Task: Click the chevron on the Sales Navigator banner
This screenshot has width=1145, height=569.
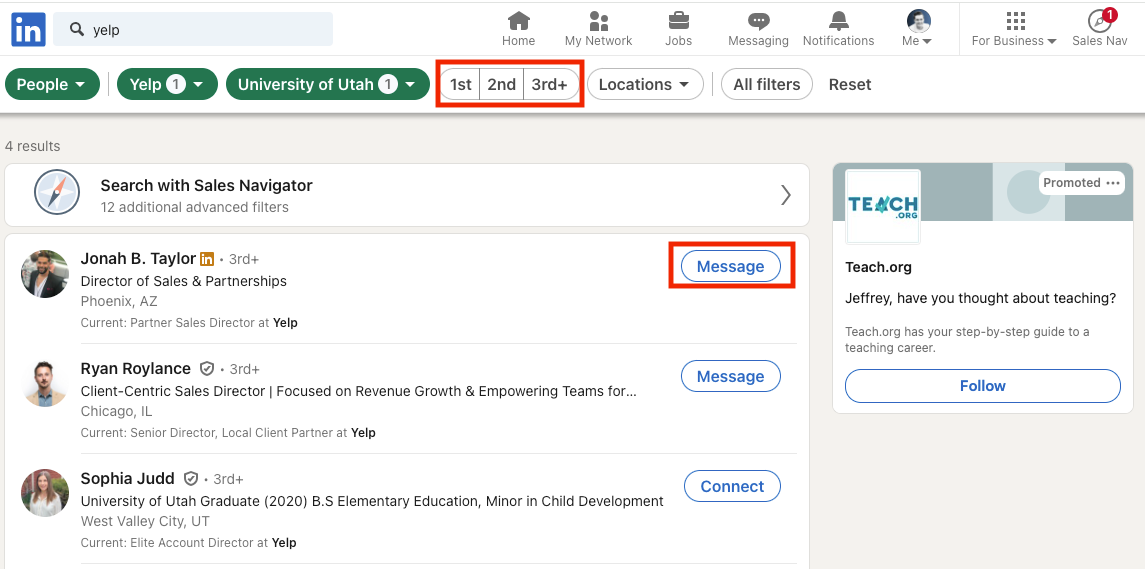Action: point(786,194)
